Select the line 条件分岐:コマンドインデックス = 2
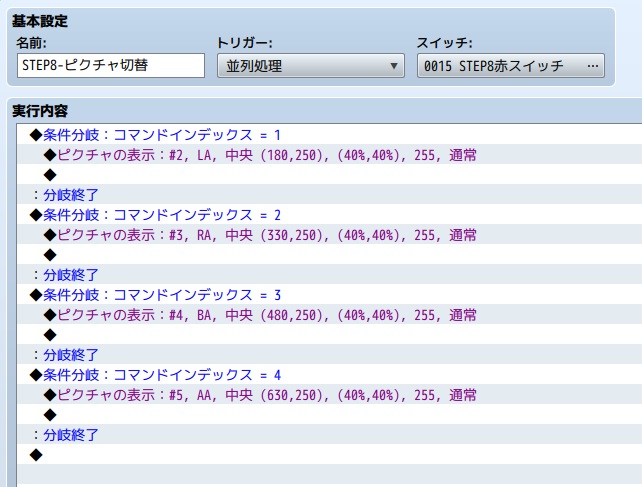 pyautogui.click(x=330, y=215)
